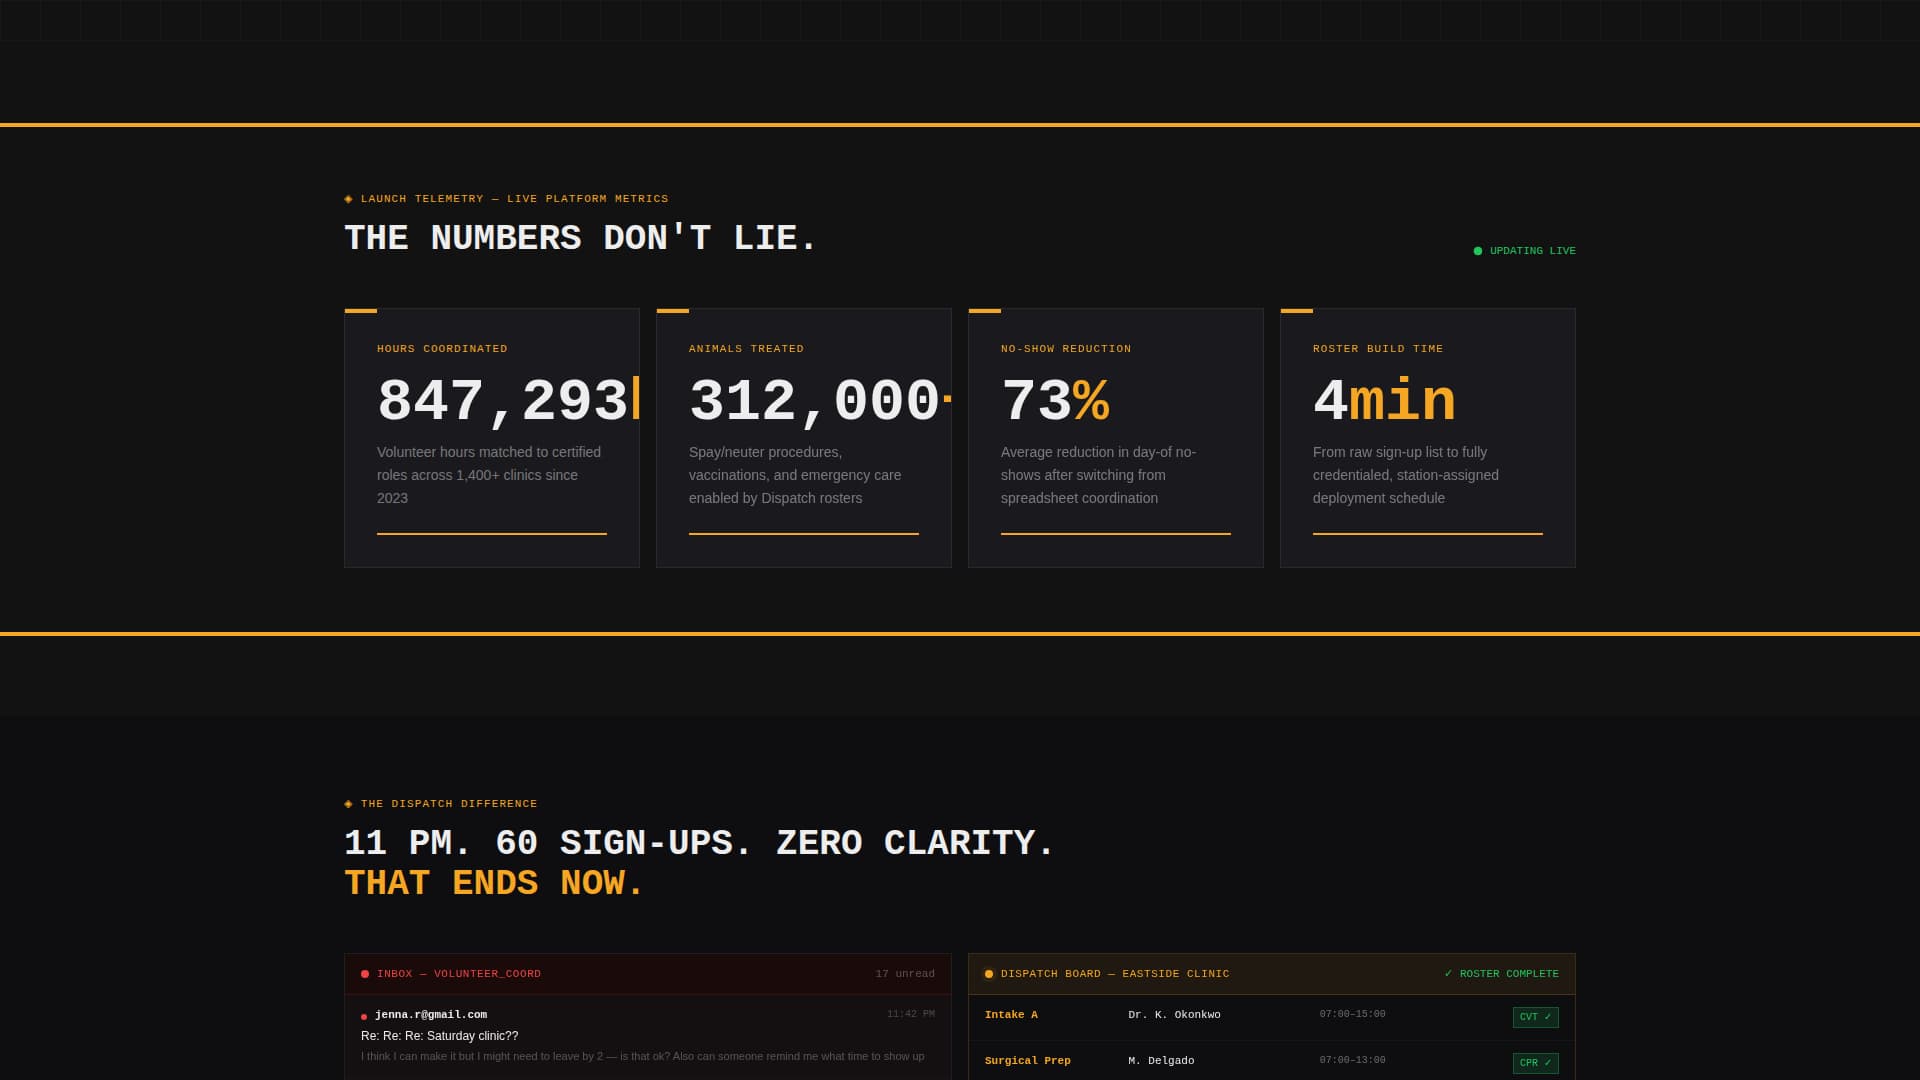Click the red unread dot beside jenna.r@gmail.com
The image size is (1920, 1080).
[x=364, y=1017]
